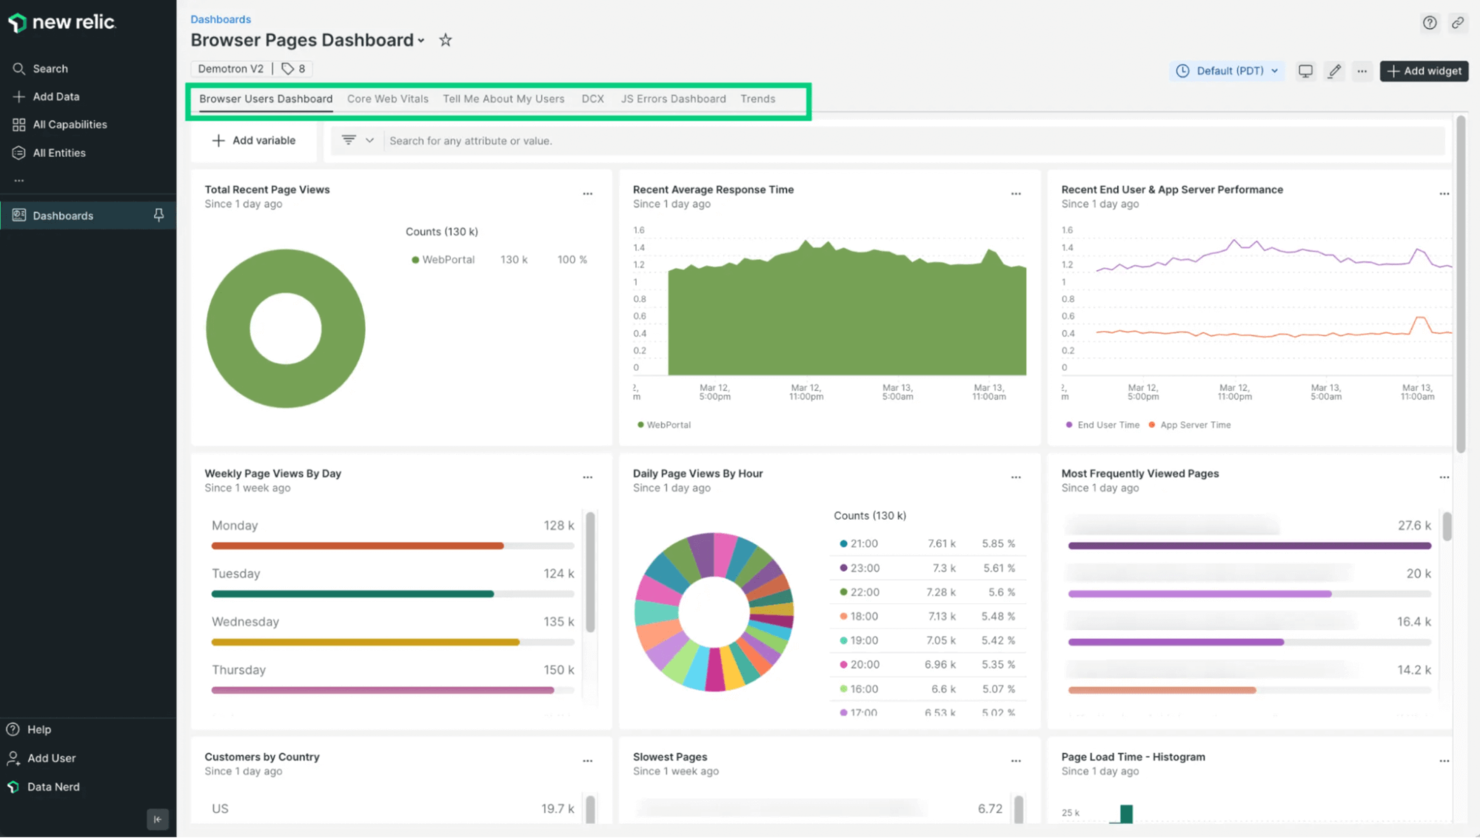
Task: Open Total Recent Page Views widget menu
Action: tap(588, 194)
